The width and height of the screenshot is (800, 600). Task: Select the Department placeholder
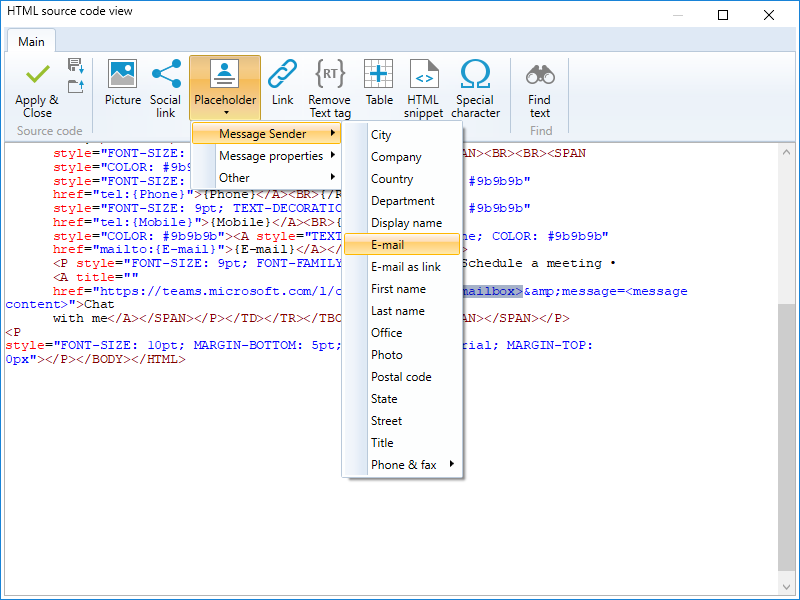click(402, 201)
